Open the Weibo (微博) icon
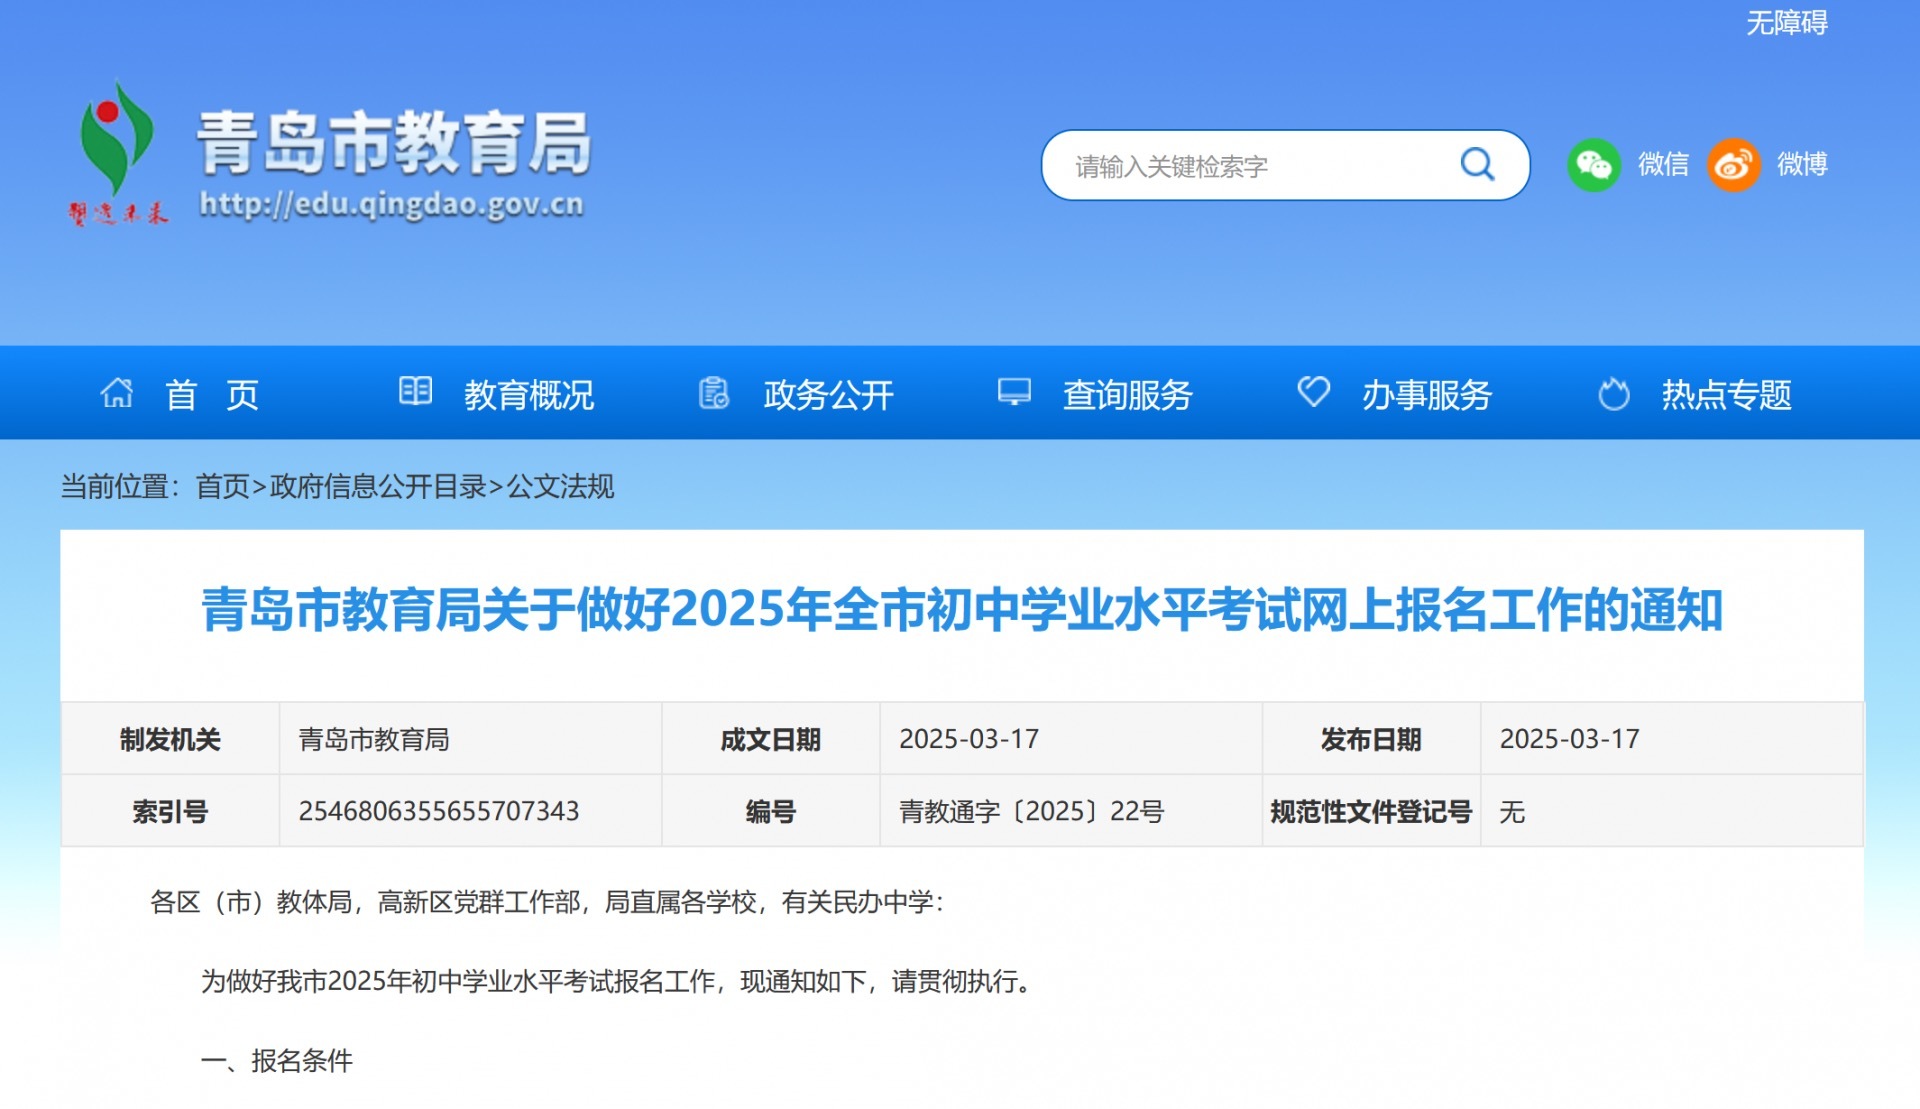 [1733, 164]
